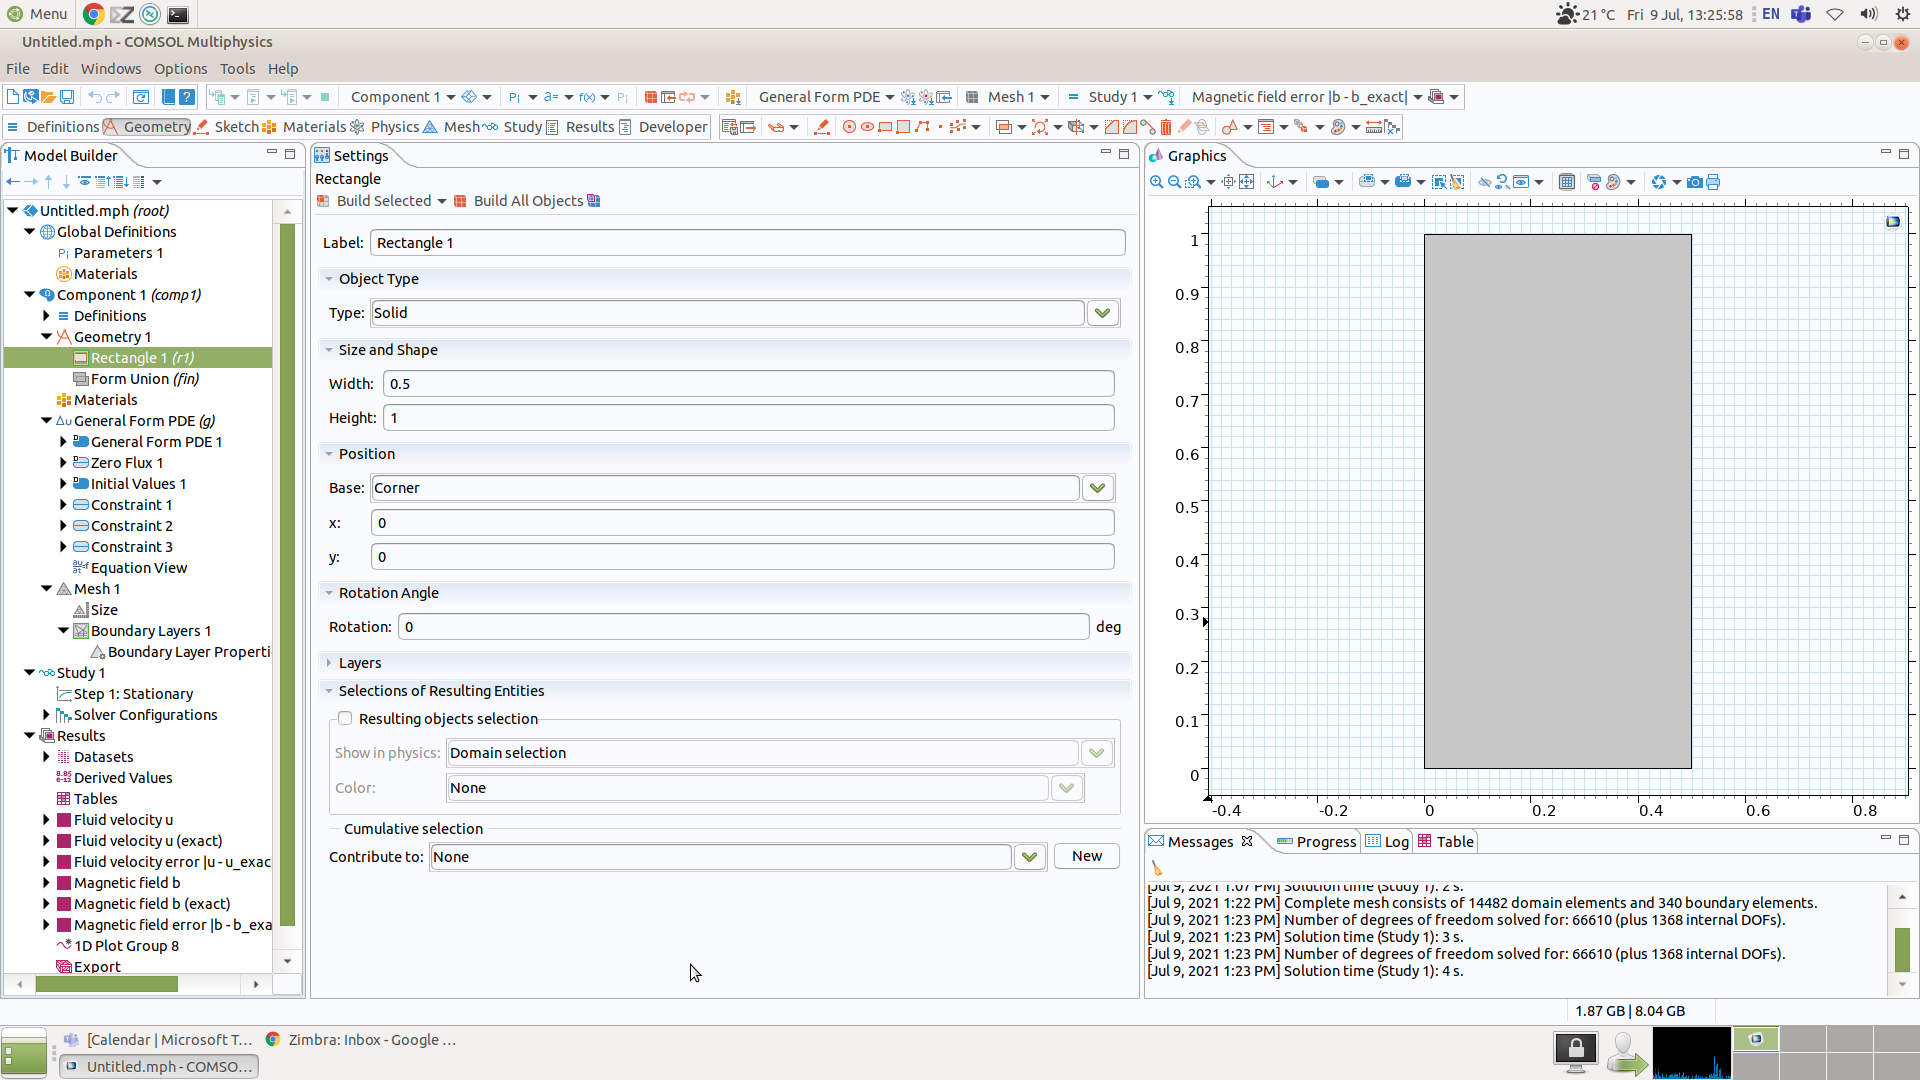Switch to the Log tab
This screenshot has width=1920, height=1080.
point(1388,842)
